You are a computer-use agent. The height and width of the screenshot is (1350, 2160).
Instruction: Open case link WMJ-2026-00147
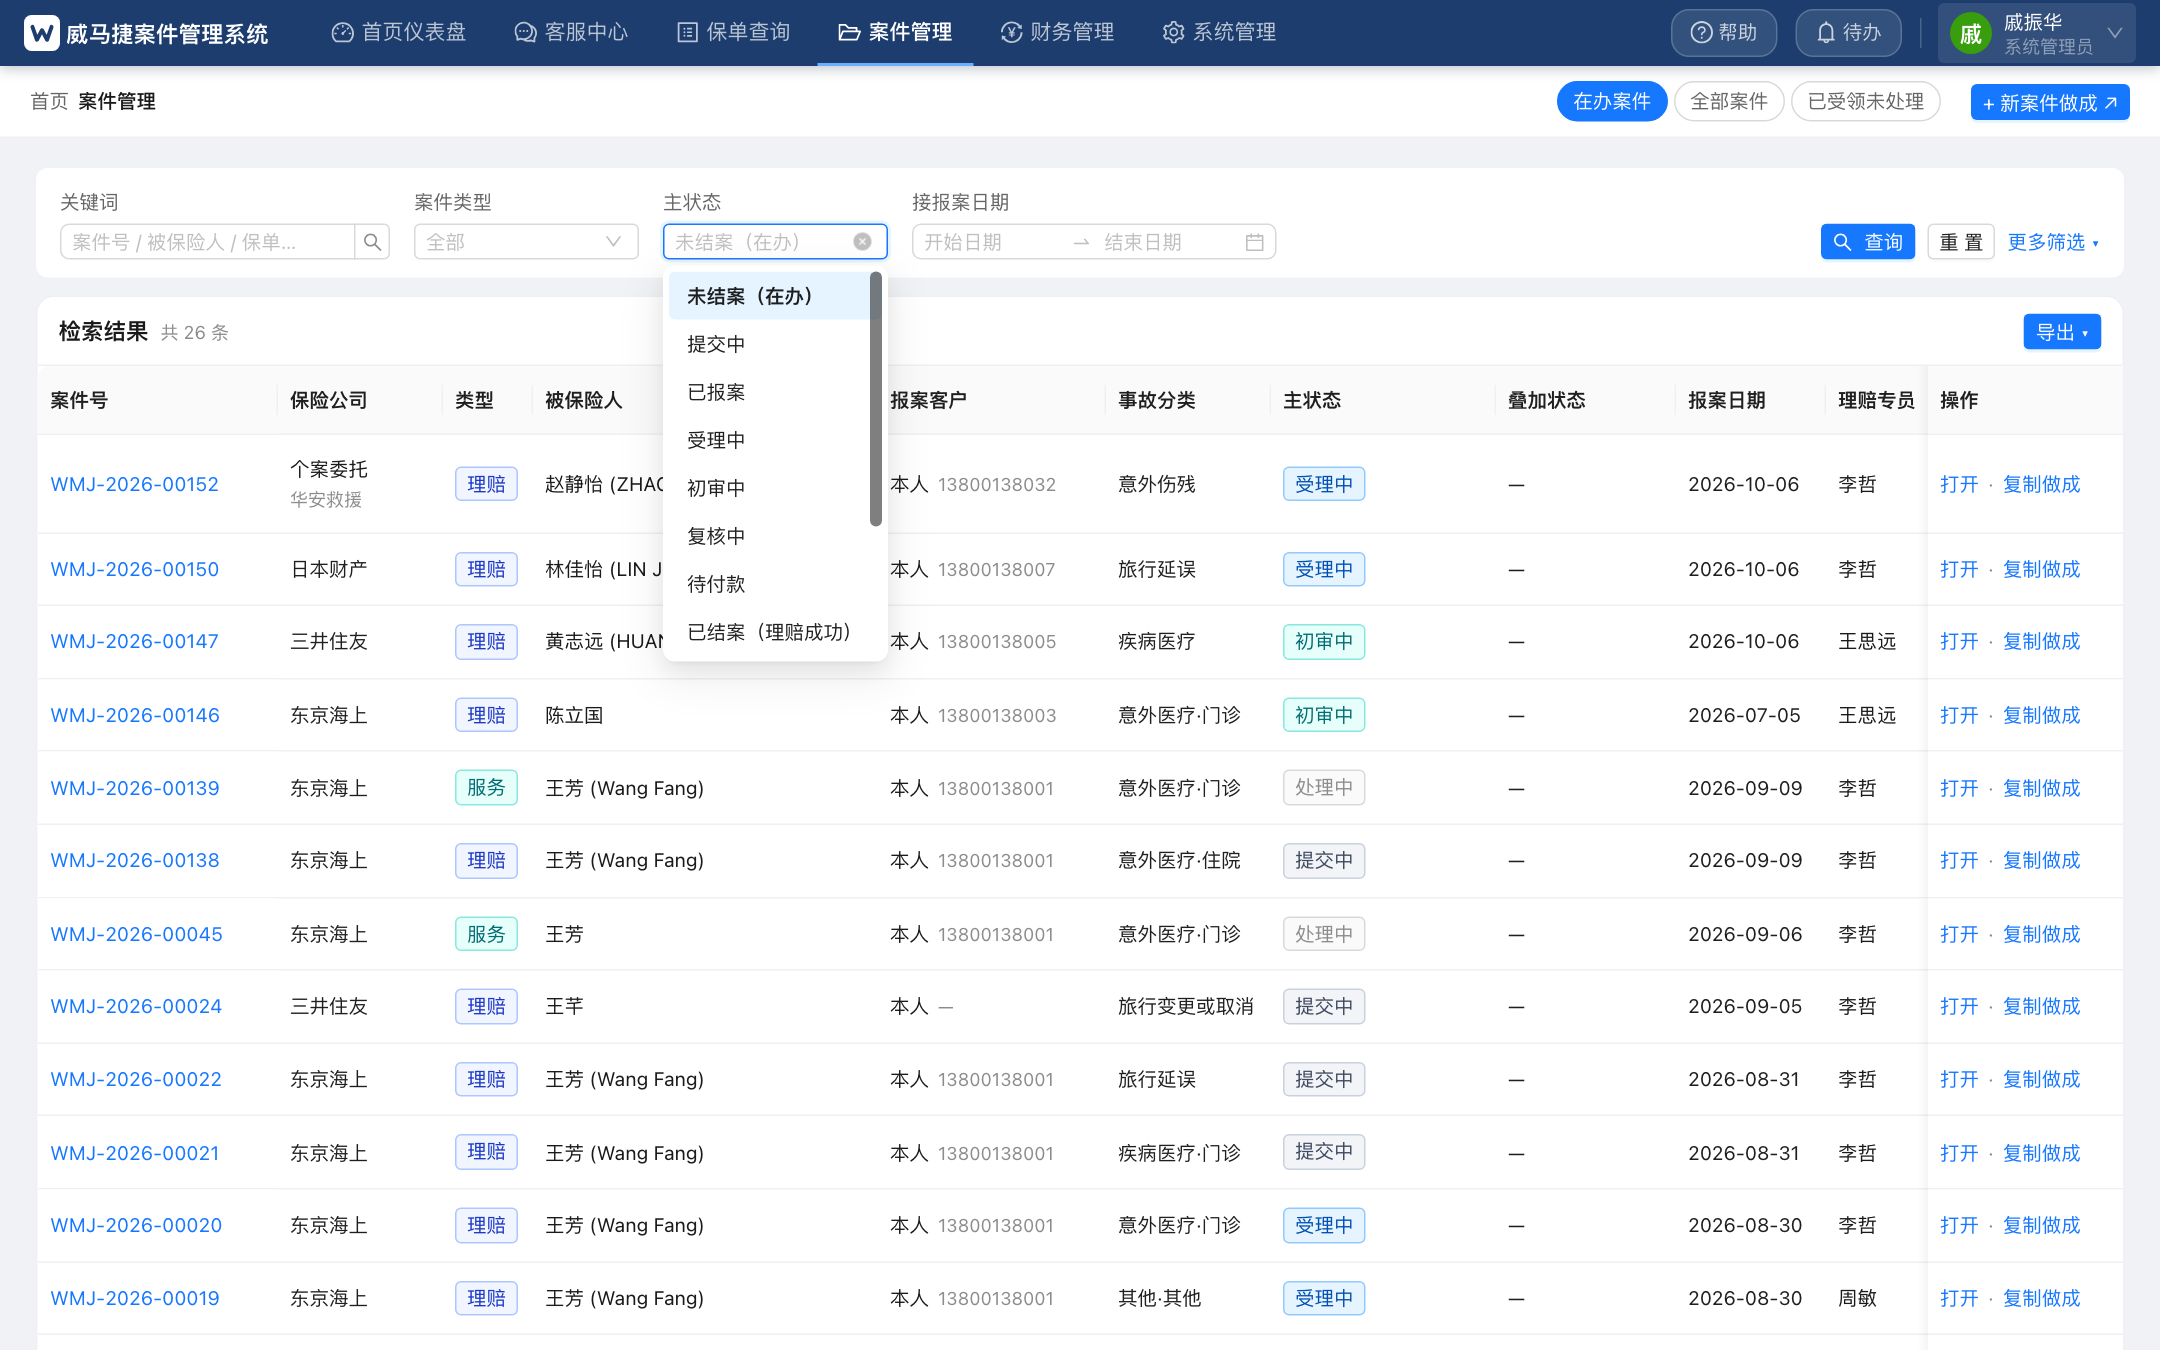pyautogui.click(x=134, y=641)
